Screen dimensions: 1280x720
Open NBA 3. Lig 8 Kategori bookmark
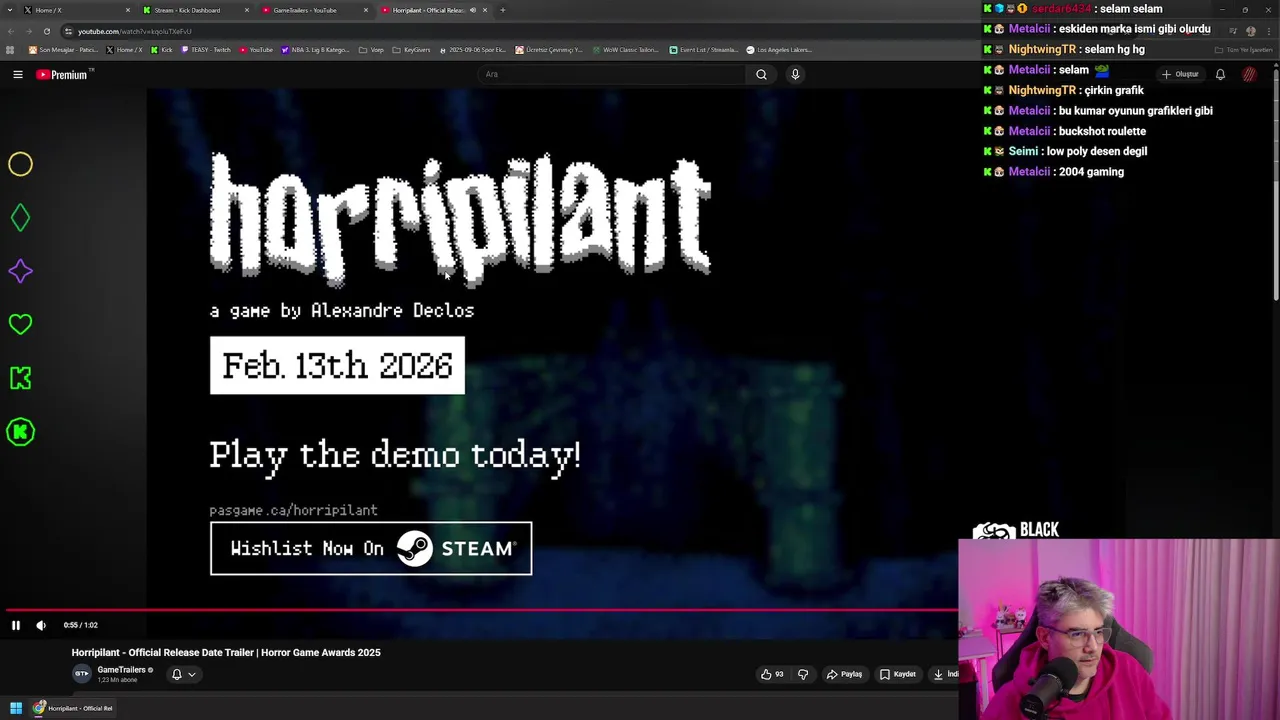pos(316,50)
